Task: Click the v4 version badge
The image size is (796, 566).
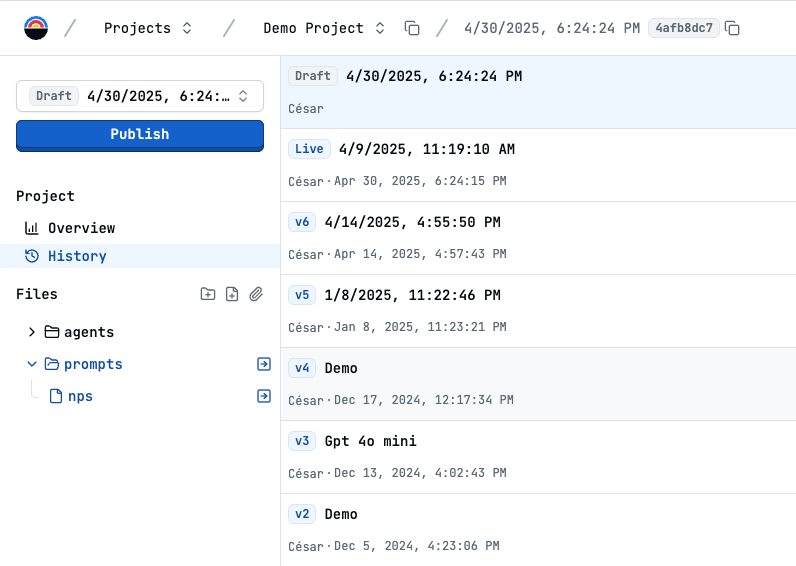Action: (302, 368)
